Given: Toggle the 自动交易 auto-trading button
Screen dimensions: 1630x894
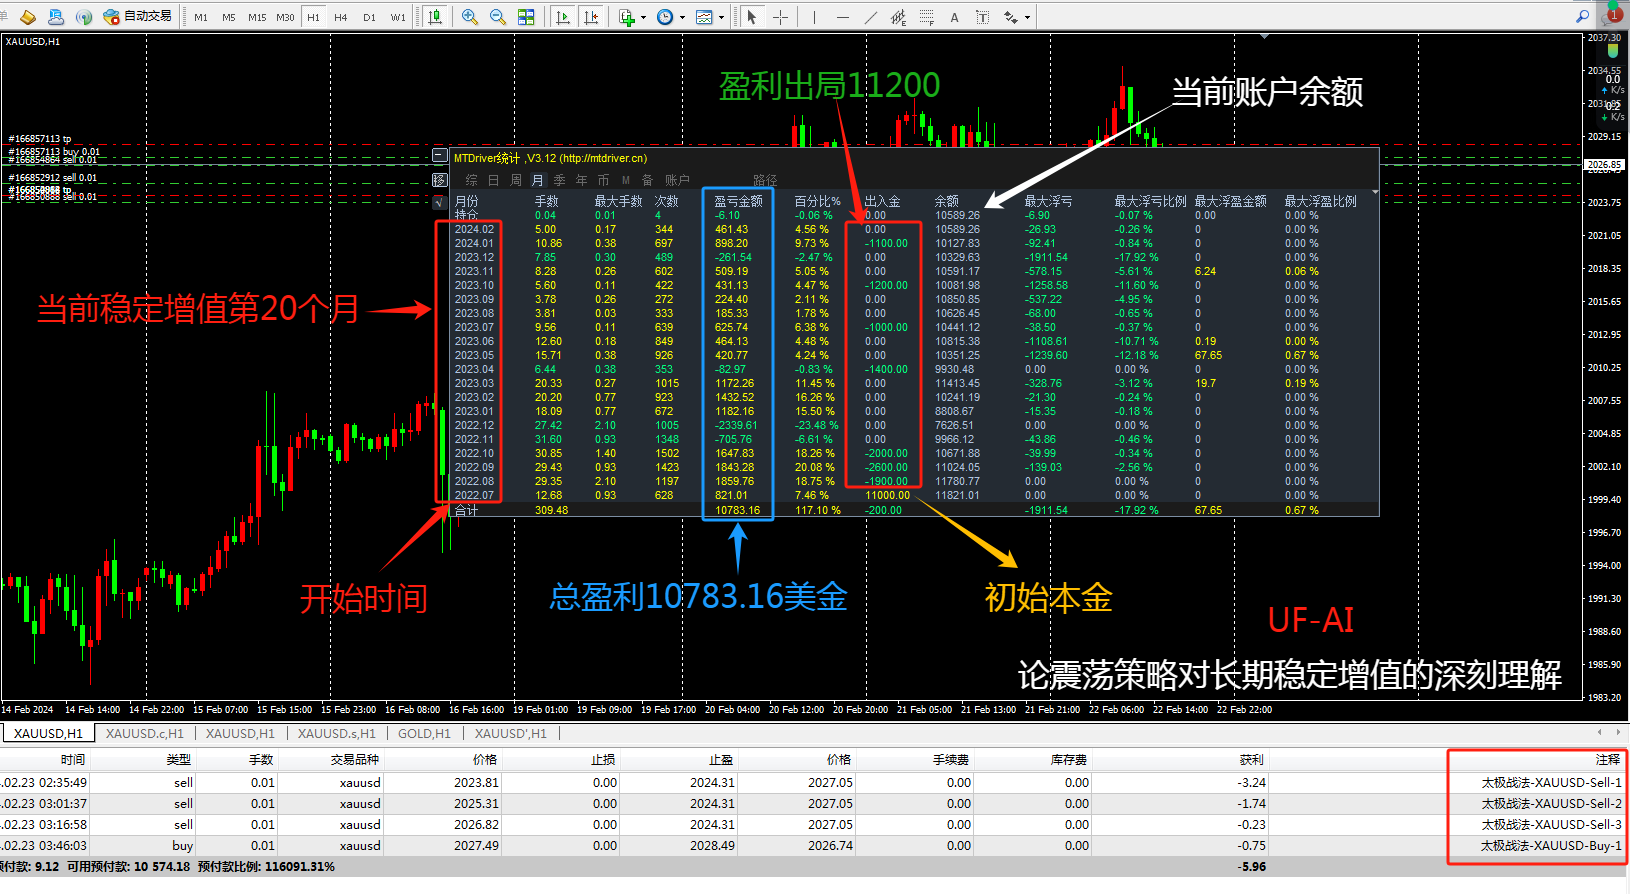Looking at the screenshot, I should [x=138, y=17].
